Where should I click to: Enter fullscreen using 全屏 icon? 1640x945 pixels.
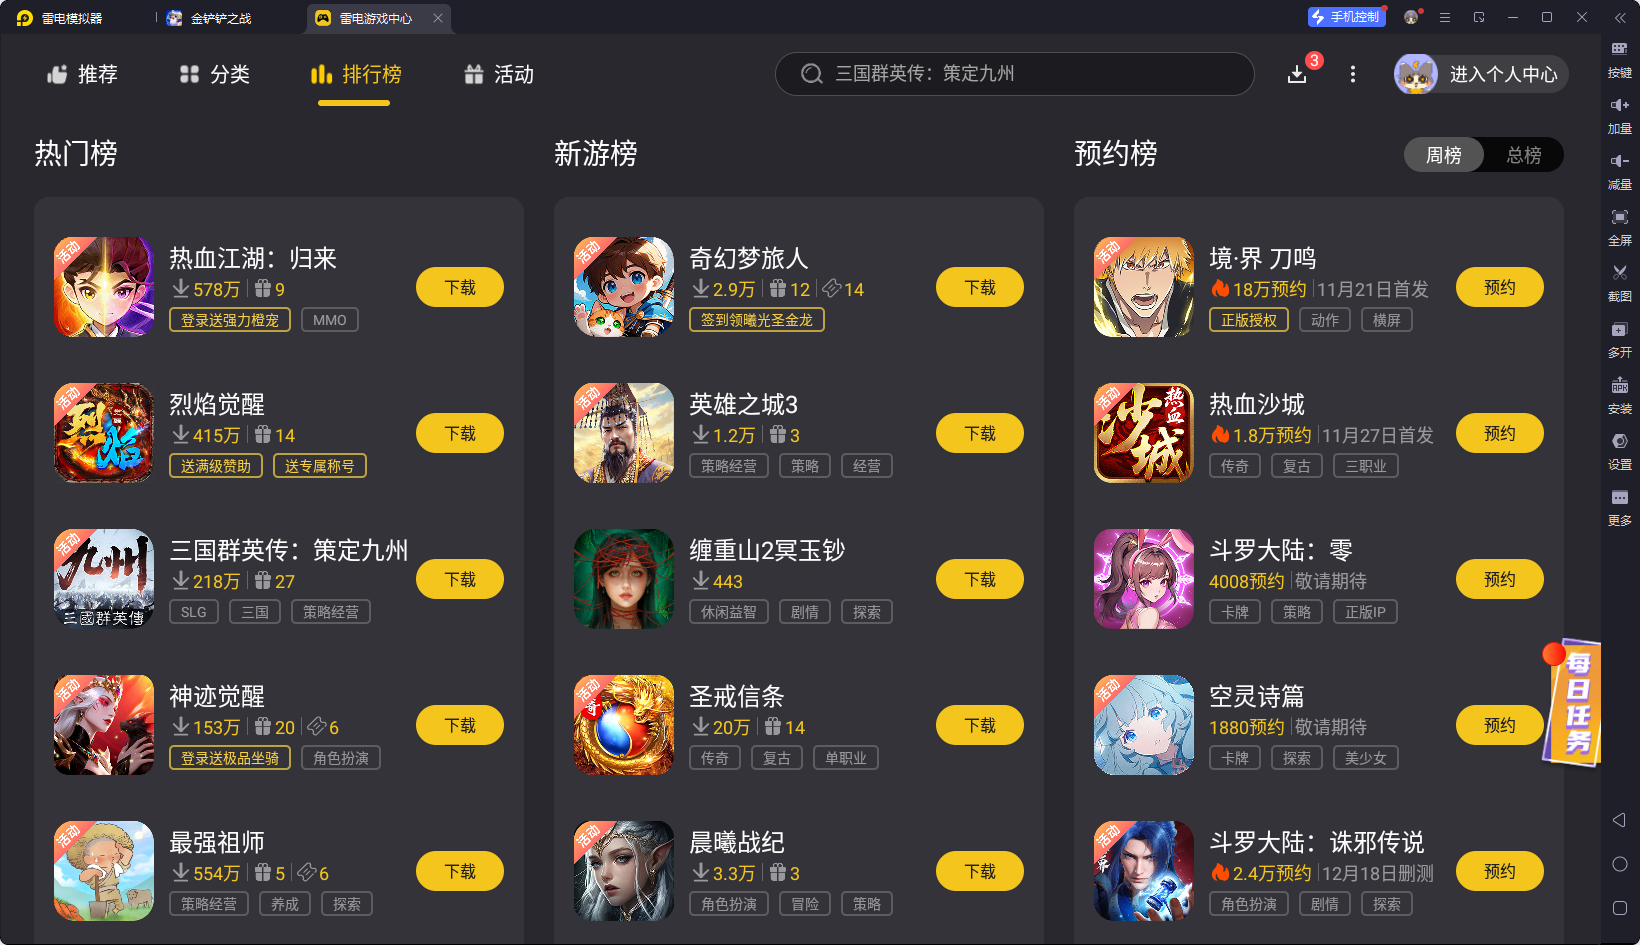coord(1619,227)
